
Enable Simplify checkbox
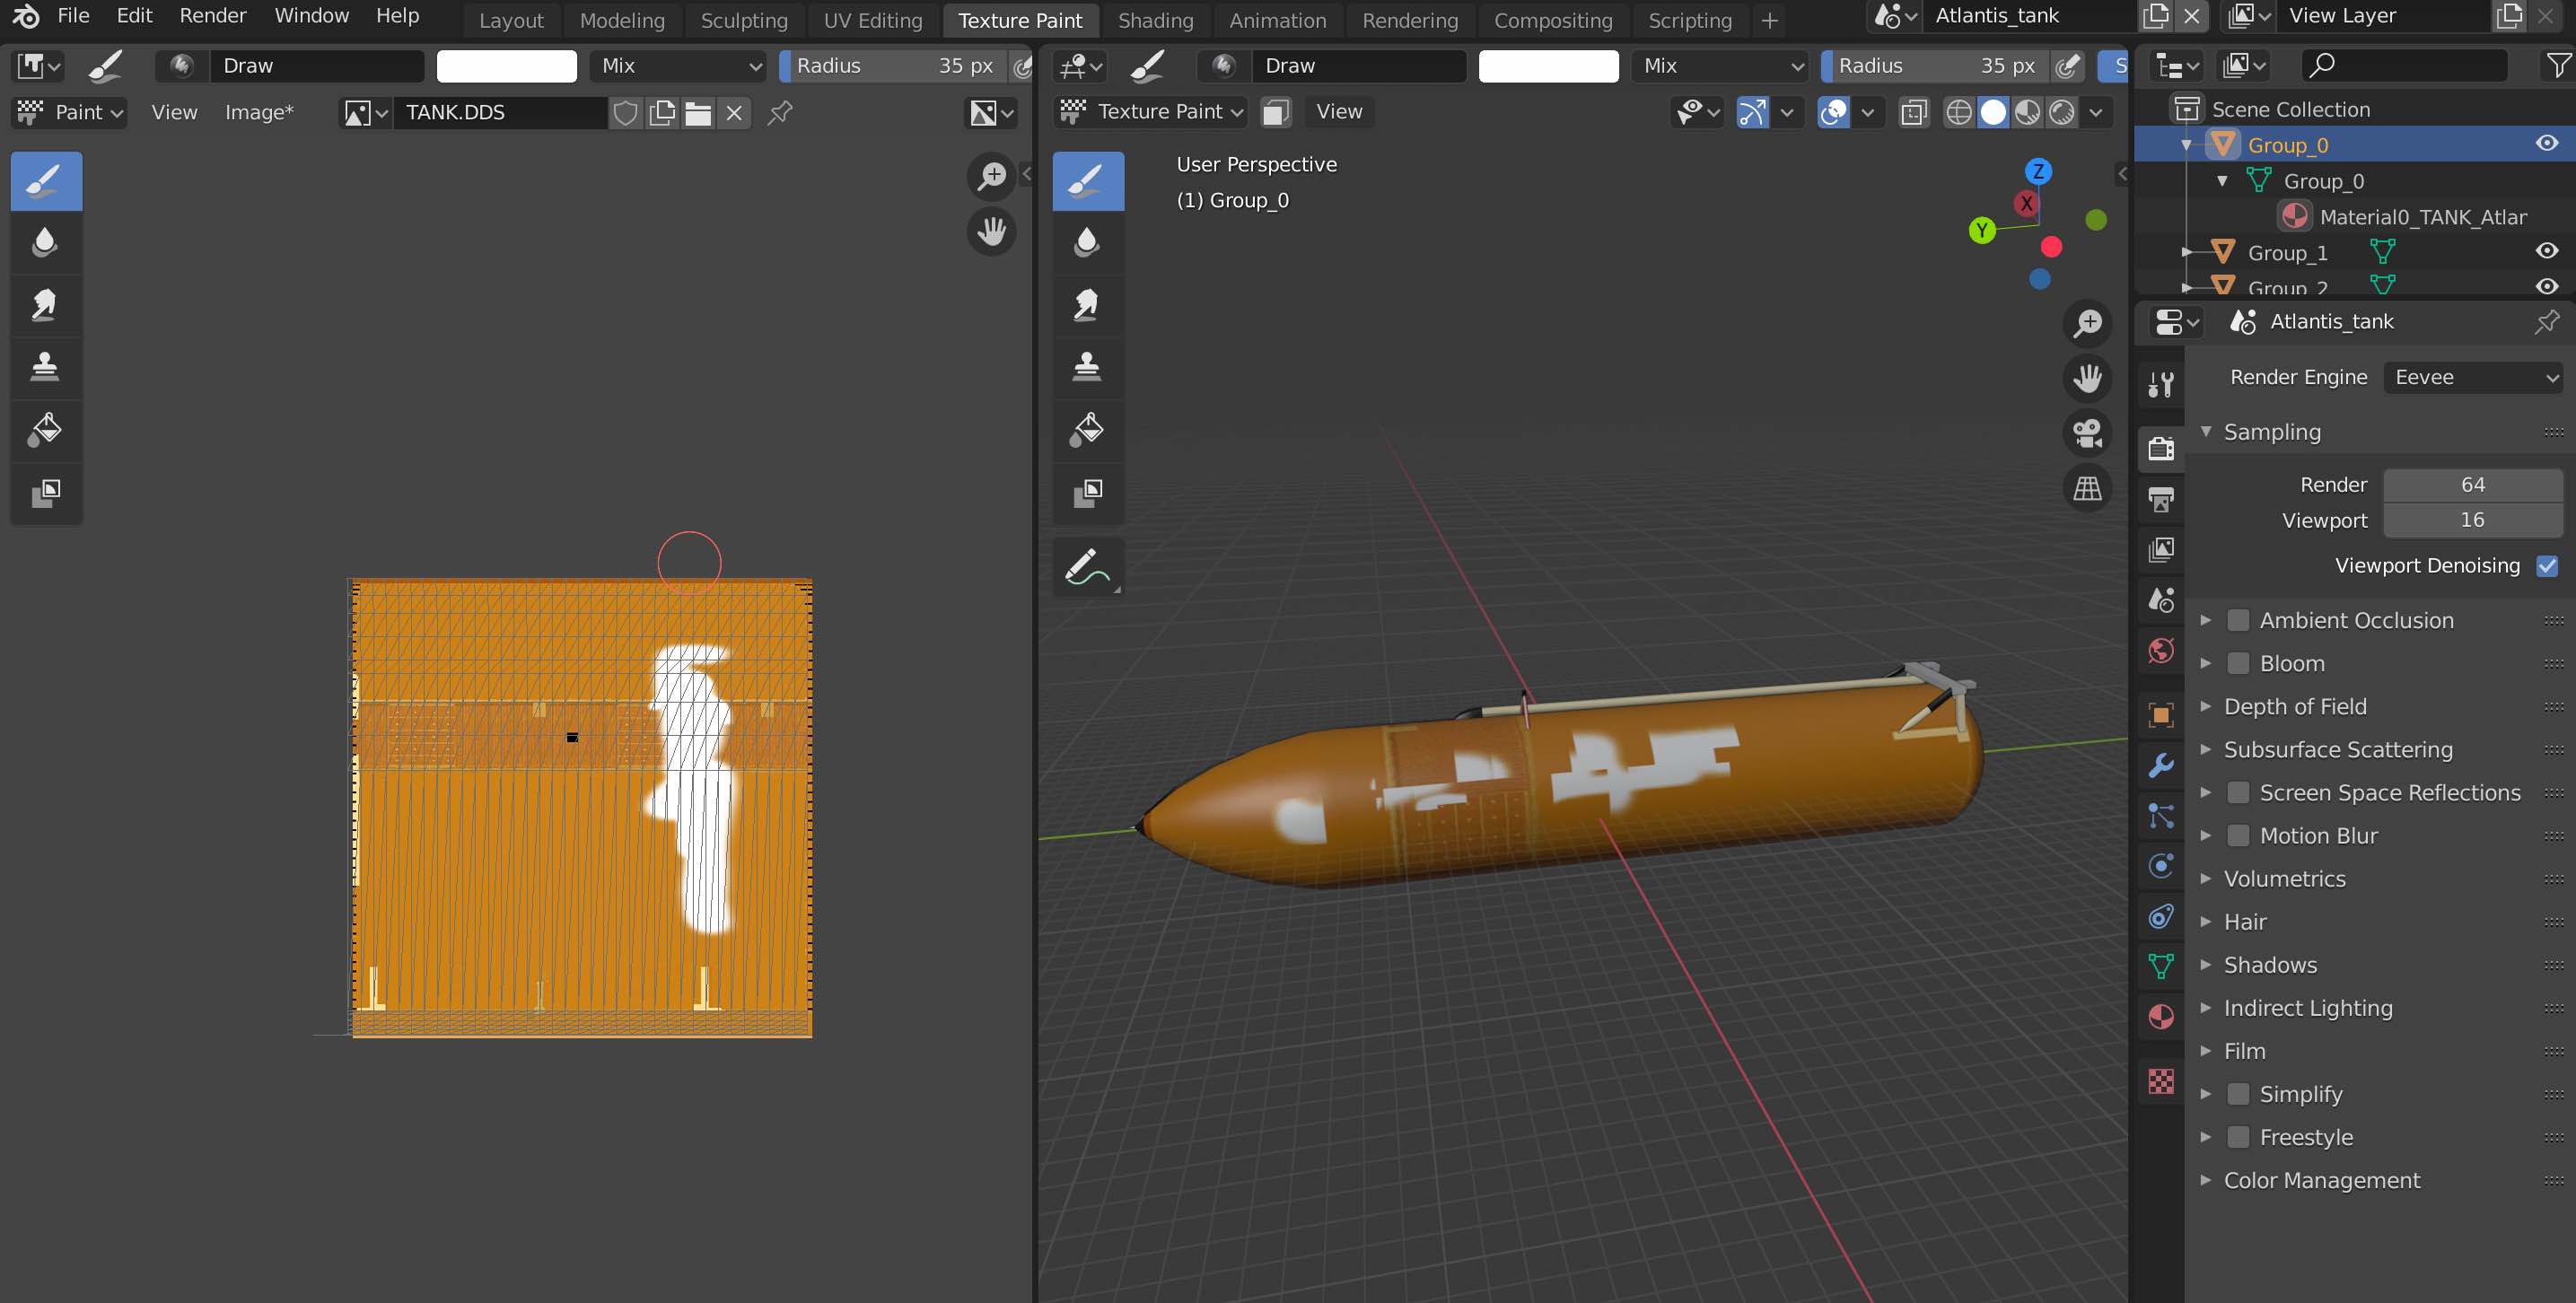[x=2238, y=1095]
